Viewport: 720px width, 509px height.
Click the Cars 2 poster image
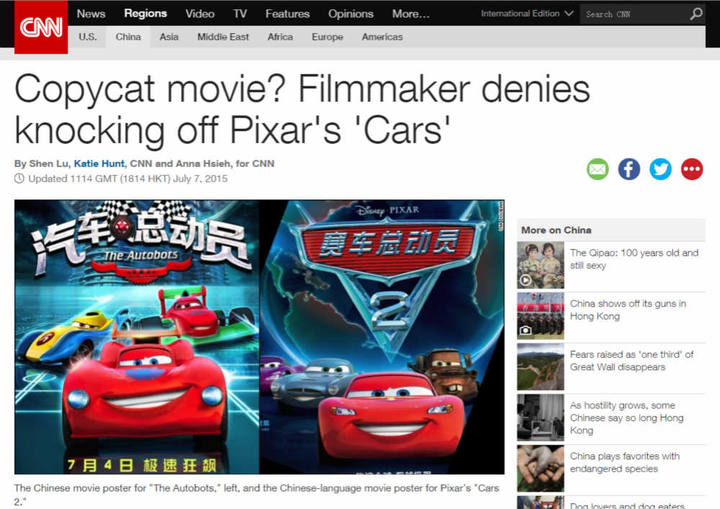(382, 337)
